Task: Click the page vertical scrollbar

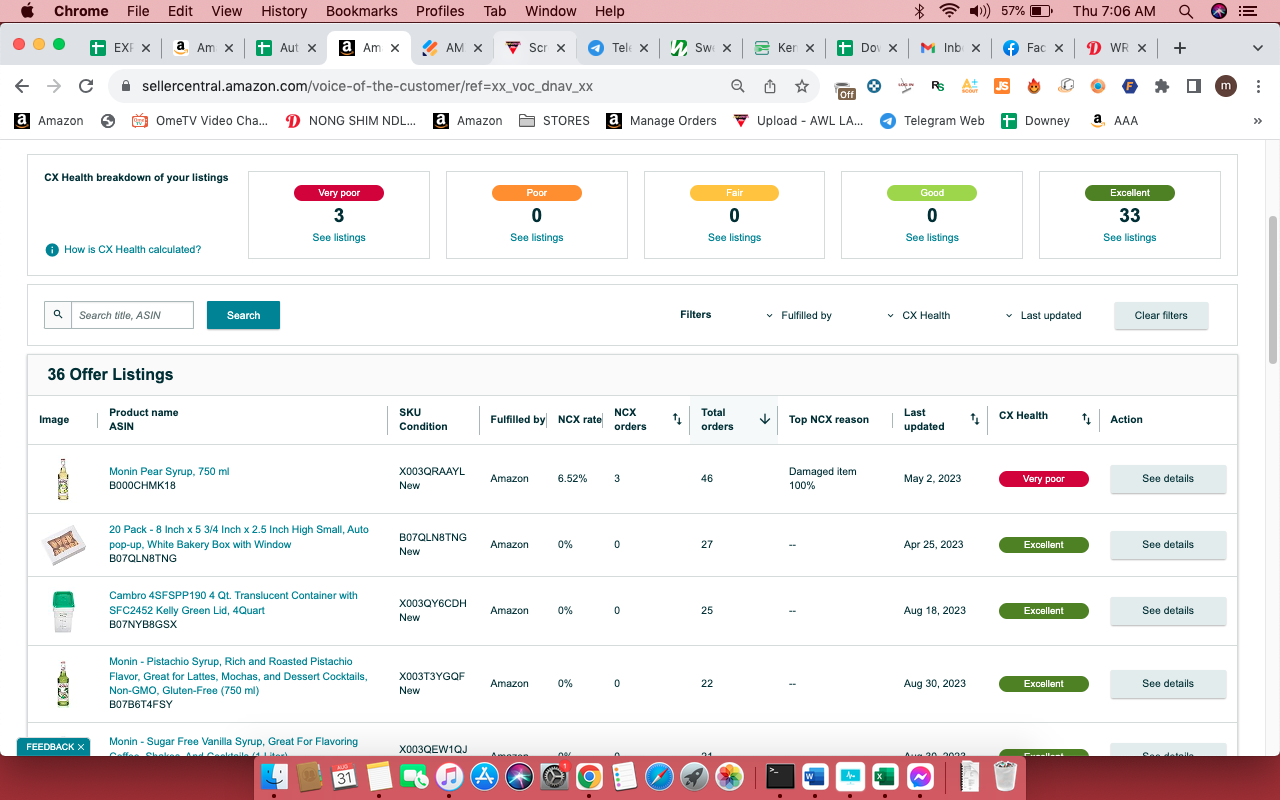Action: (1273, 290)
